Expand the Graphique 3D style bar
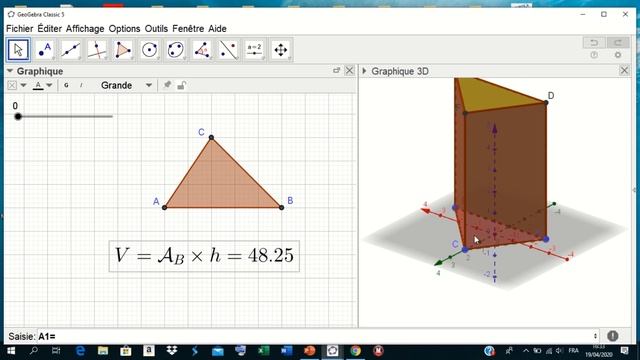 [x=364, y=71]
